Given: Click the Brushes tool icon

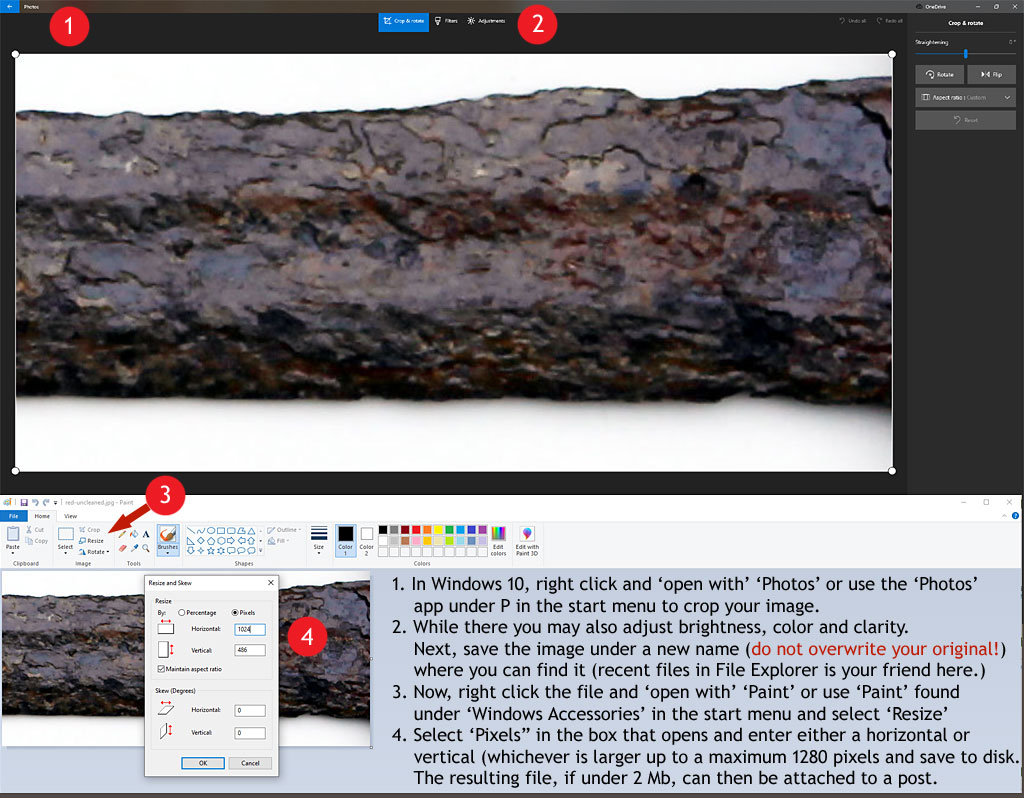Looking at the screenshot, I should (168, 534).
